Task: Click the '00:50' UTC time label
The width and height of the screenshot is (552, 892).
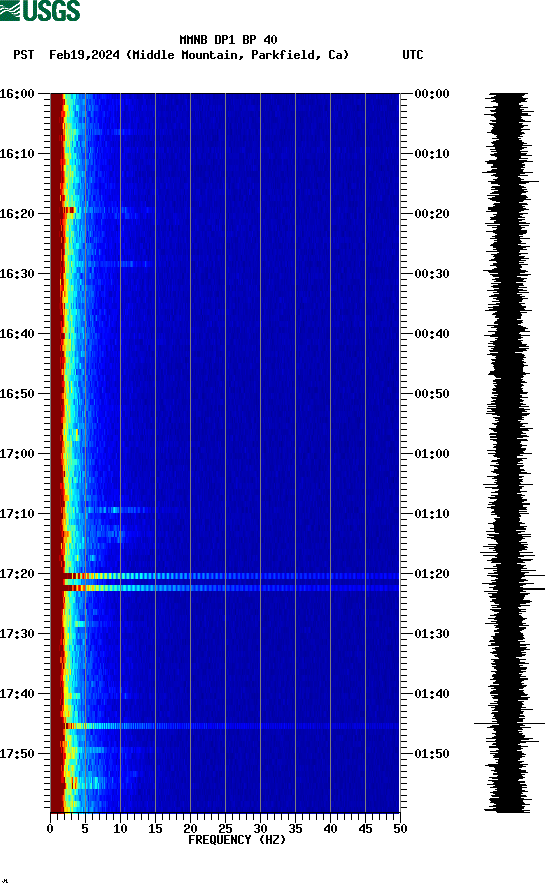Action: (432, 394)
